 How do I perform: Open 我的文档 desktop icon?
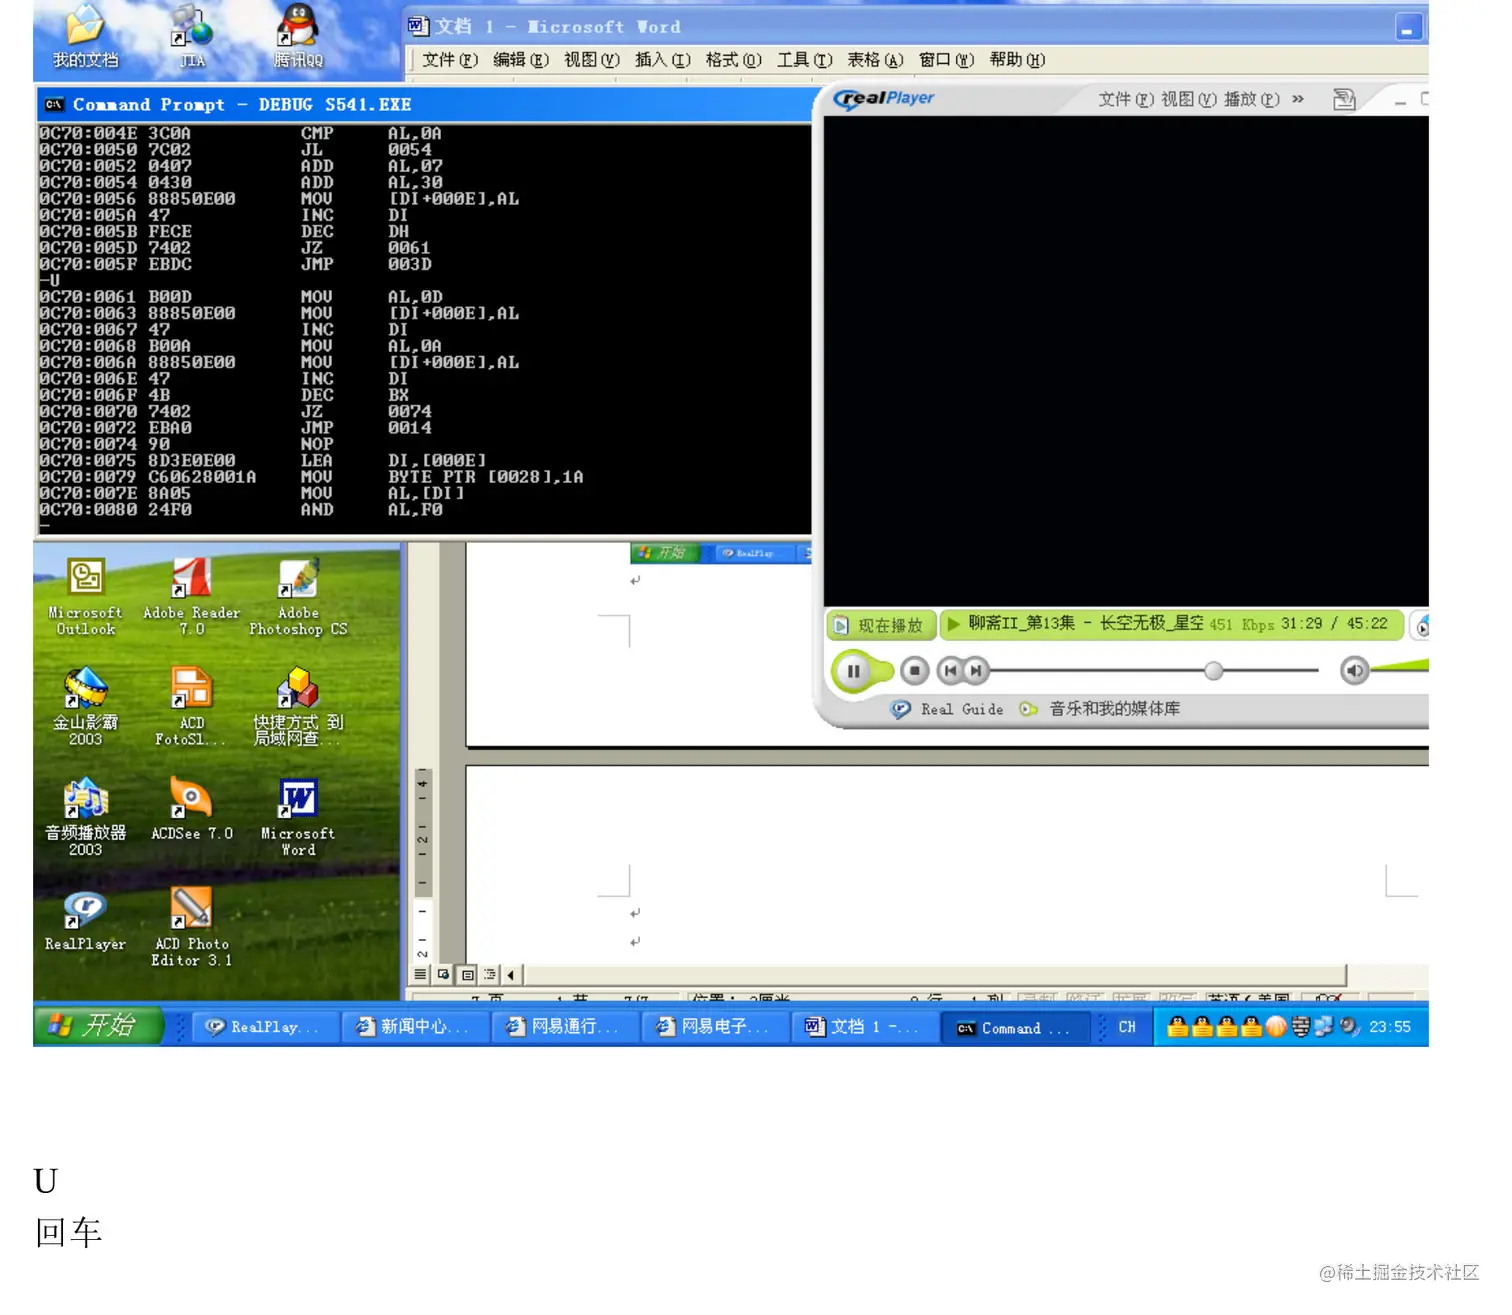[x=85, y=38]
